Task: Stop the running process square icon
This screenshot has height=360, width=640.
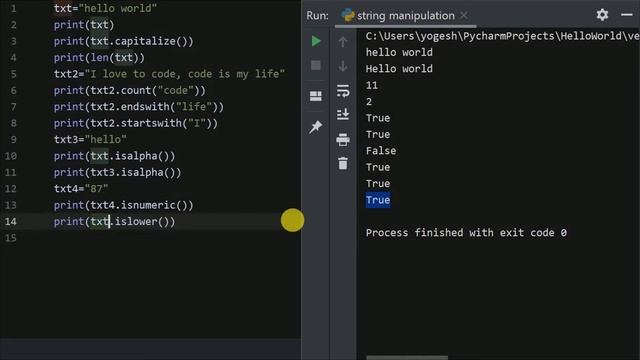Action: 316,65
